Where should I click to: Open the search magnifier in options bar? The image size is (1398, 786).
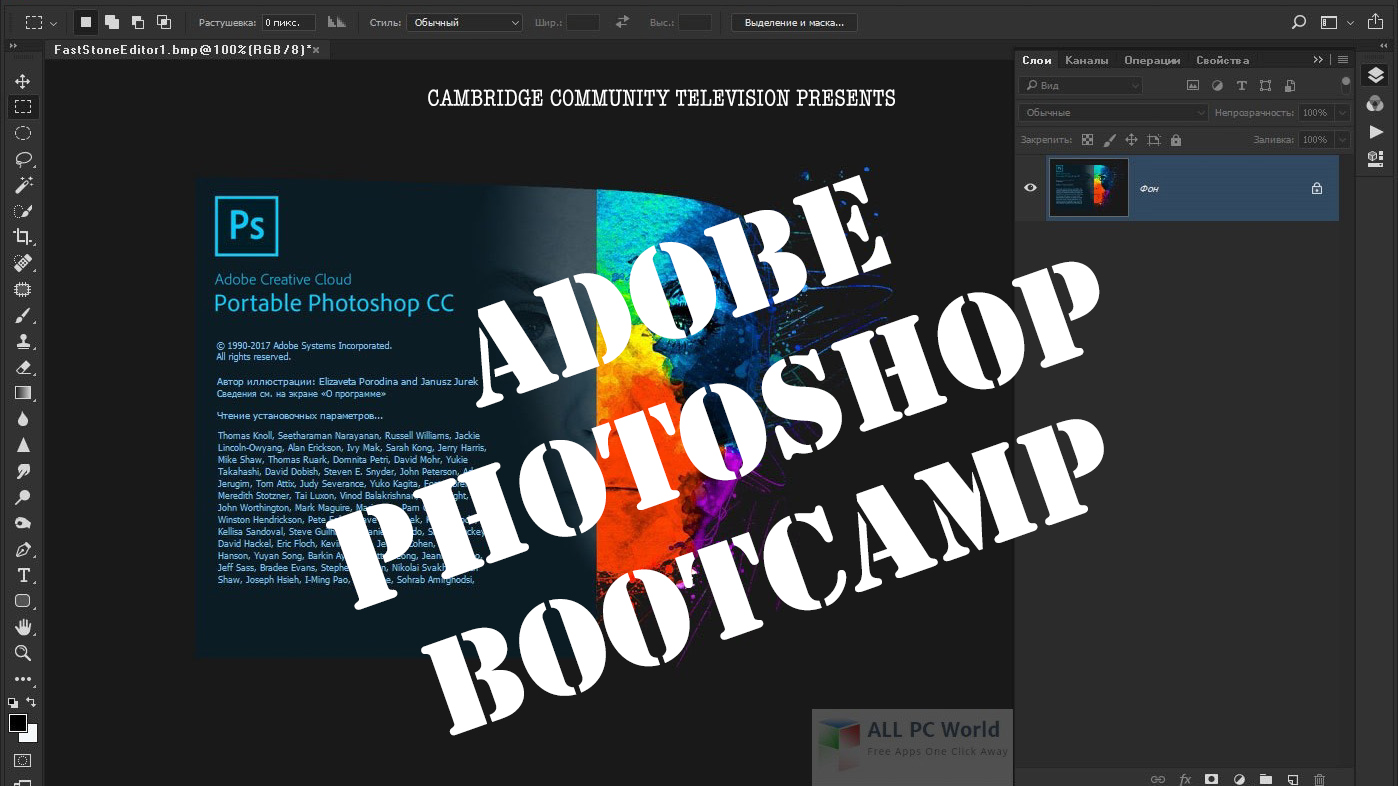coord(1298,22)
